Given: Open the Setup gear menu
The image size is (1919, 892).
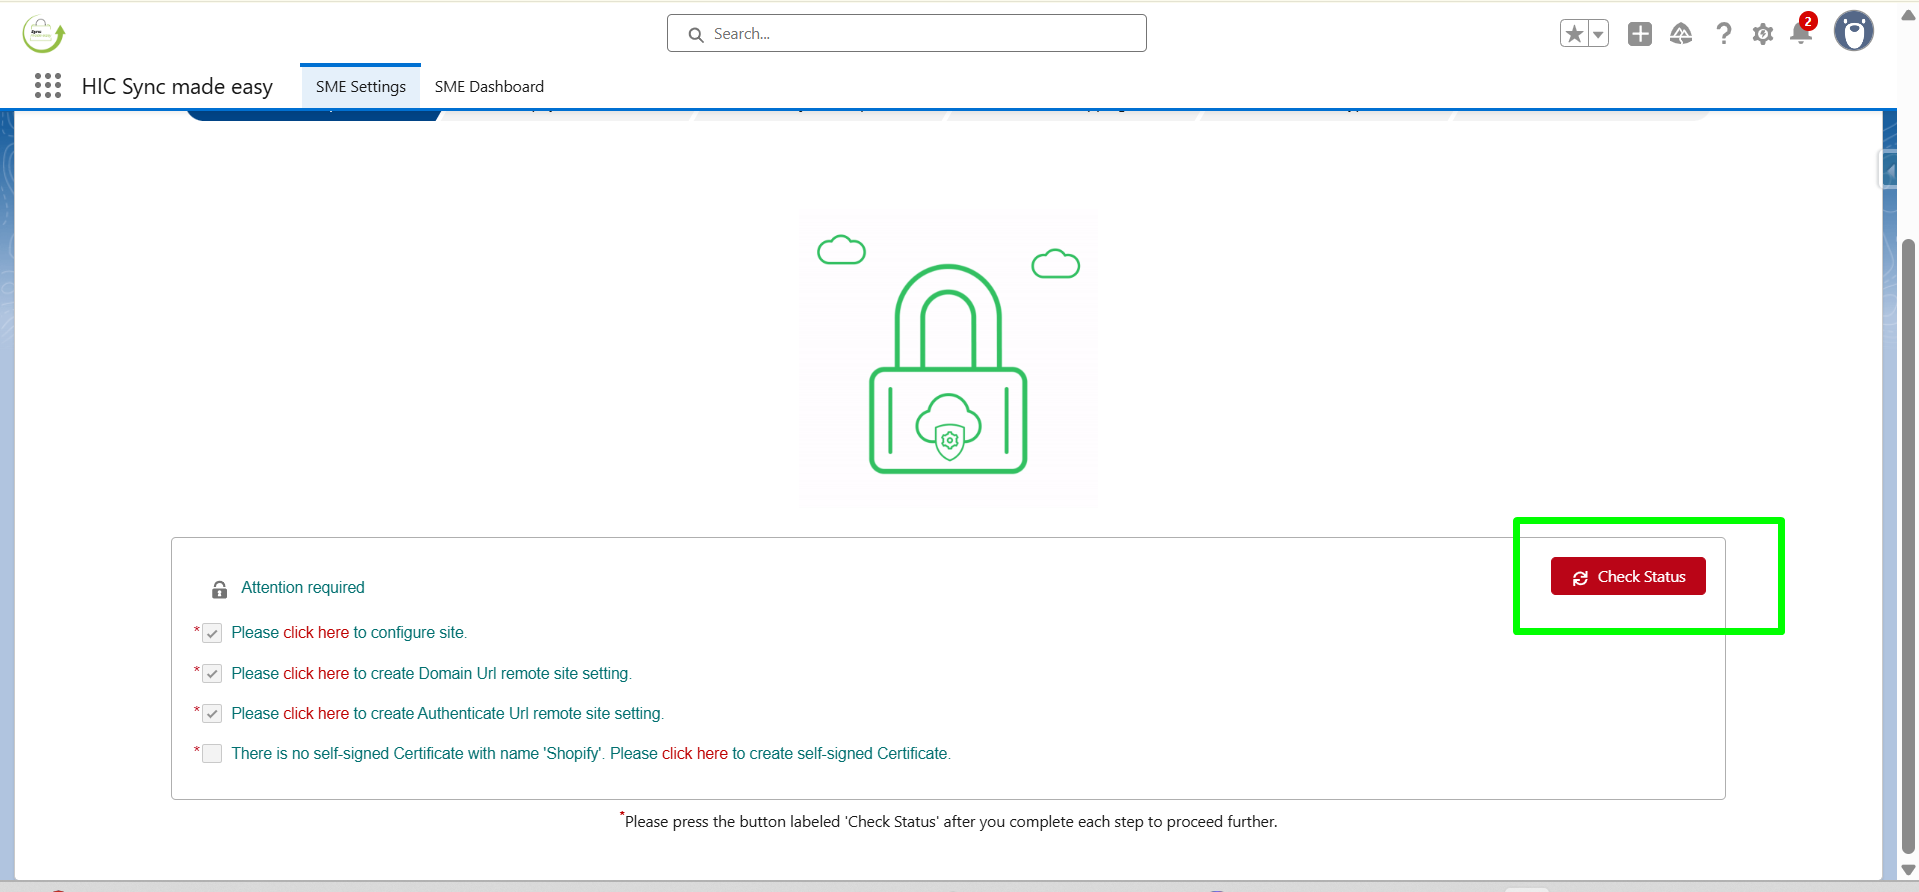Looking at the screenshot, I should pos(1763,34).
